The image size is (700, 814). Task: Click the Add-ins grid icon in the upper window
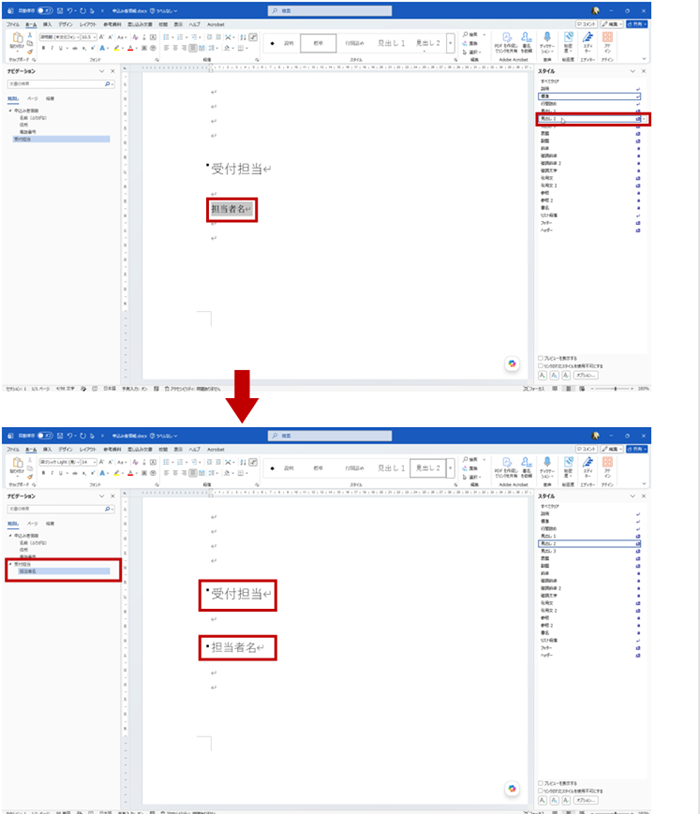click(607, 37)
